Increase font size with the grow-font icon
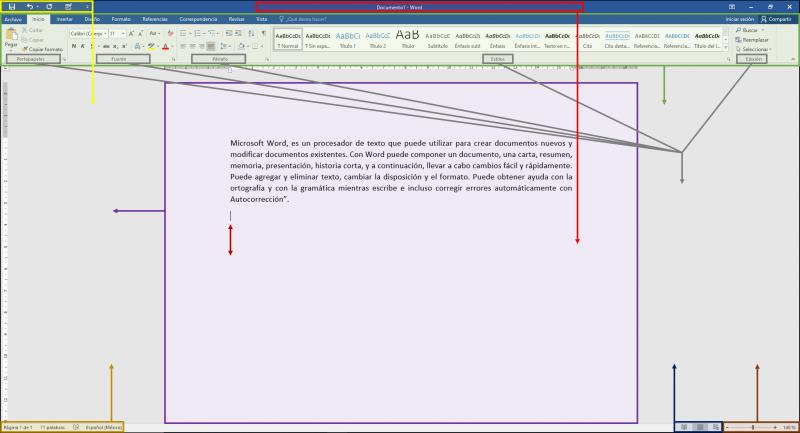This screenshot has height=433, width=800. [131, 34]
